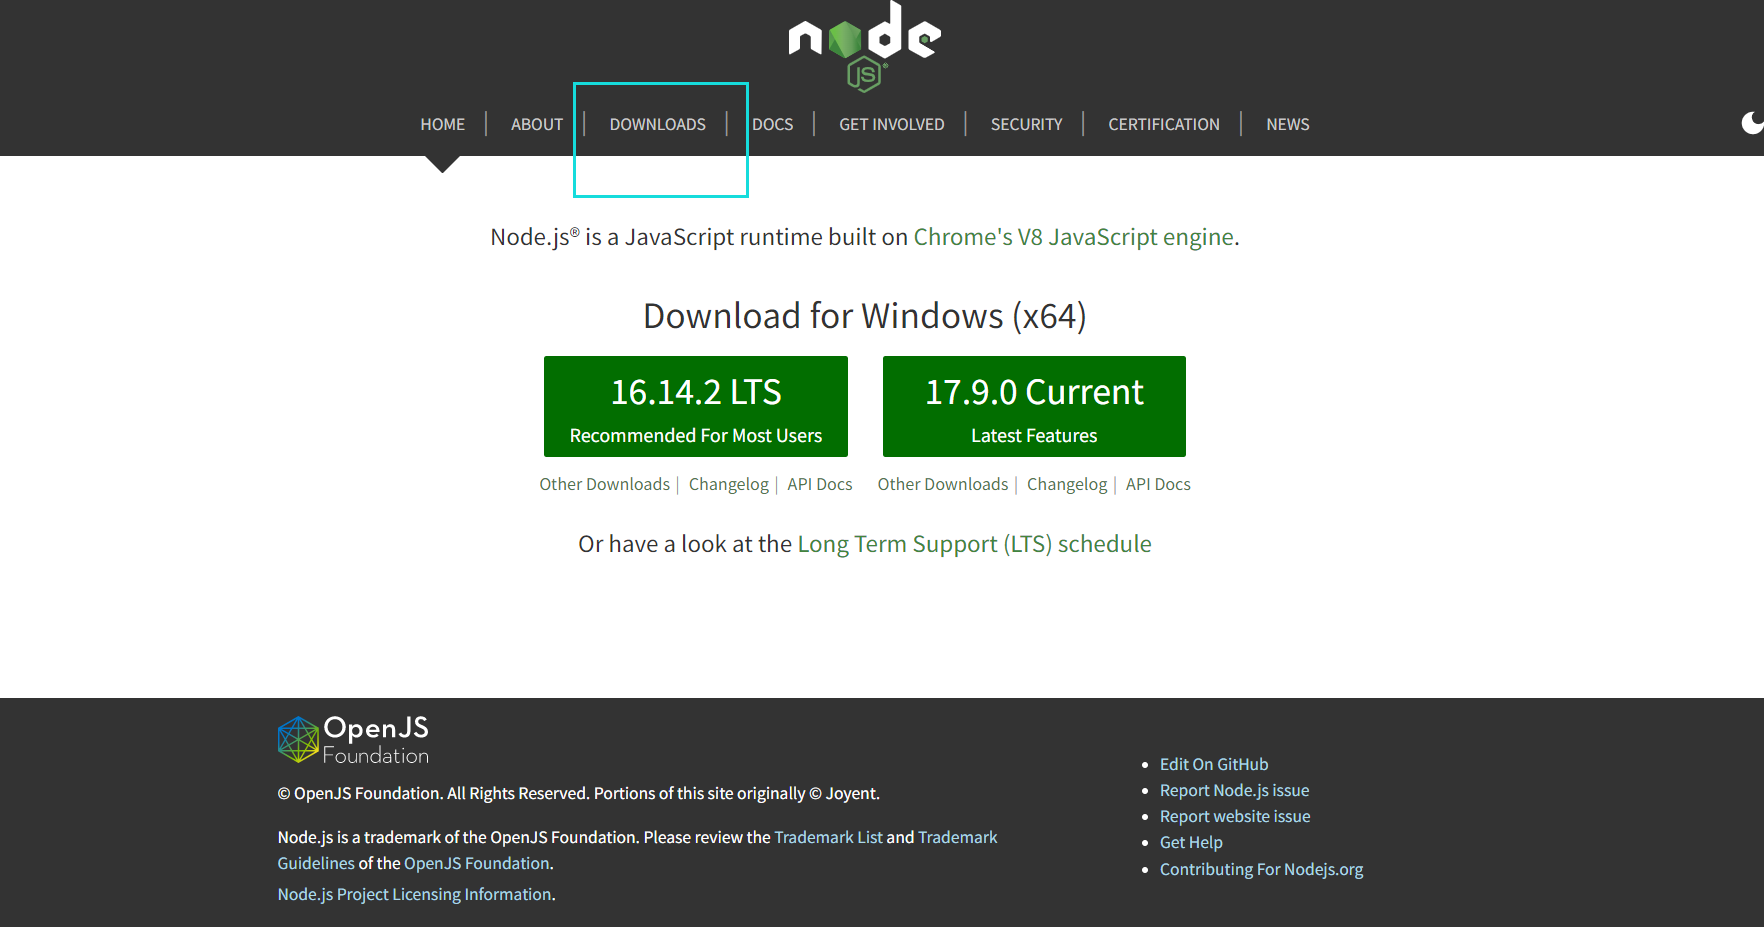Viewport: 1764px width, 927px height.
Task: Click Report Node.js issue link
Action: coord(1234,790)
